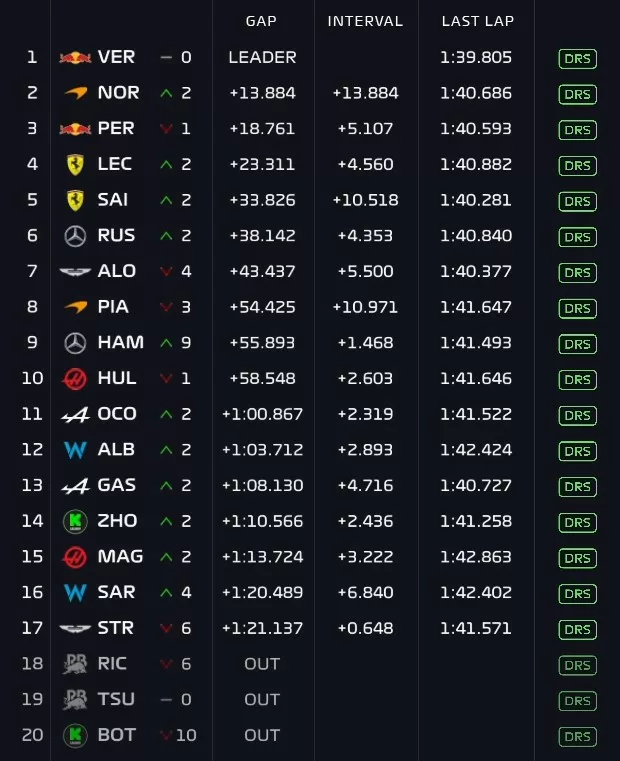The image size is (620, 761).
Task: Toggle the DRS badge in HAM's row
Action: pos(577,344)
